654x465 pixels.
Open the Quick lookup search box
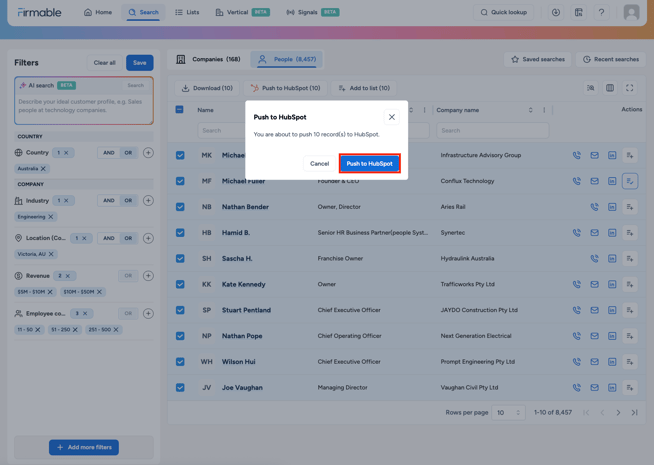503,12
